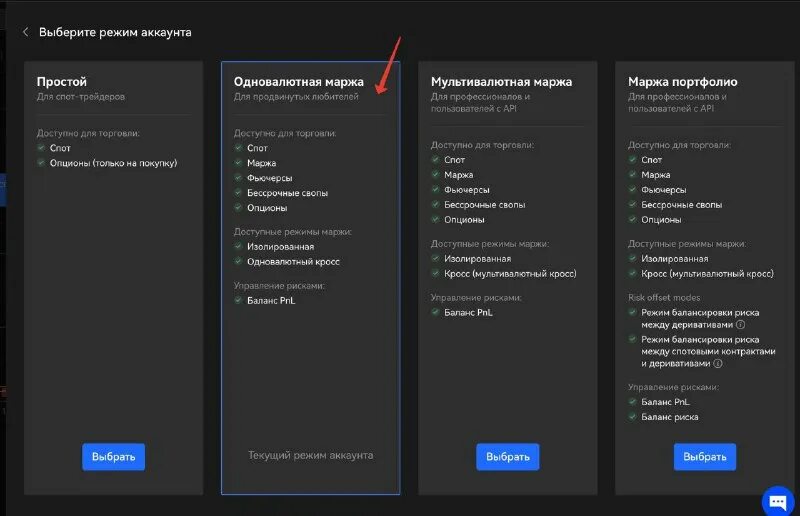
Task: Click Фьючерсы in Маржа портфолио card
Action: tap(664, 190)
